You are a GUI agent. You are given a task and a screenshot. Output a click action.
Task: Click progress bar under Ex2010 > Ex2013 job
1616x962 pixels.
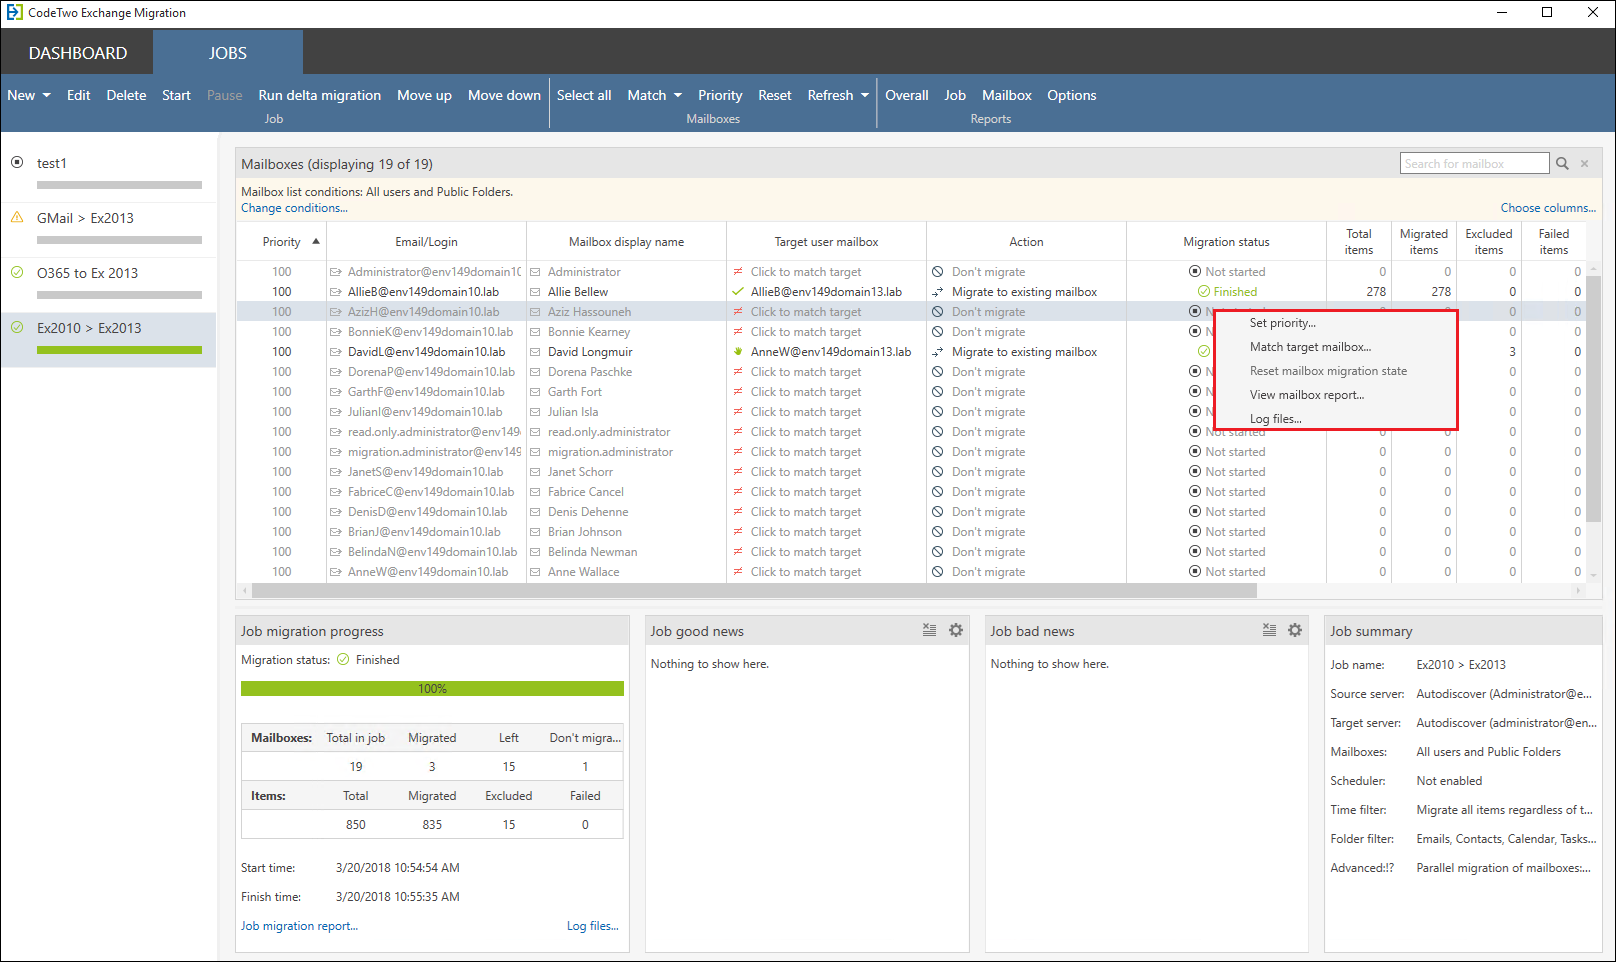point(119,350)
